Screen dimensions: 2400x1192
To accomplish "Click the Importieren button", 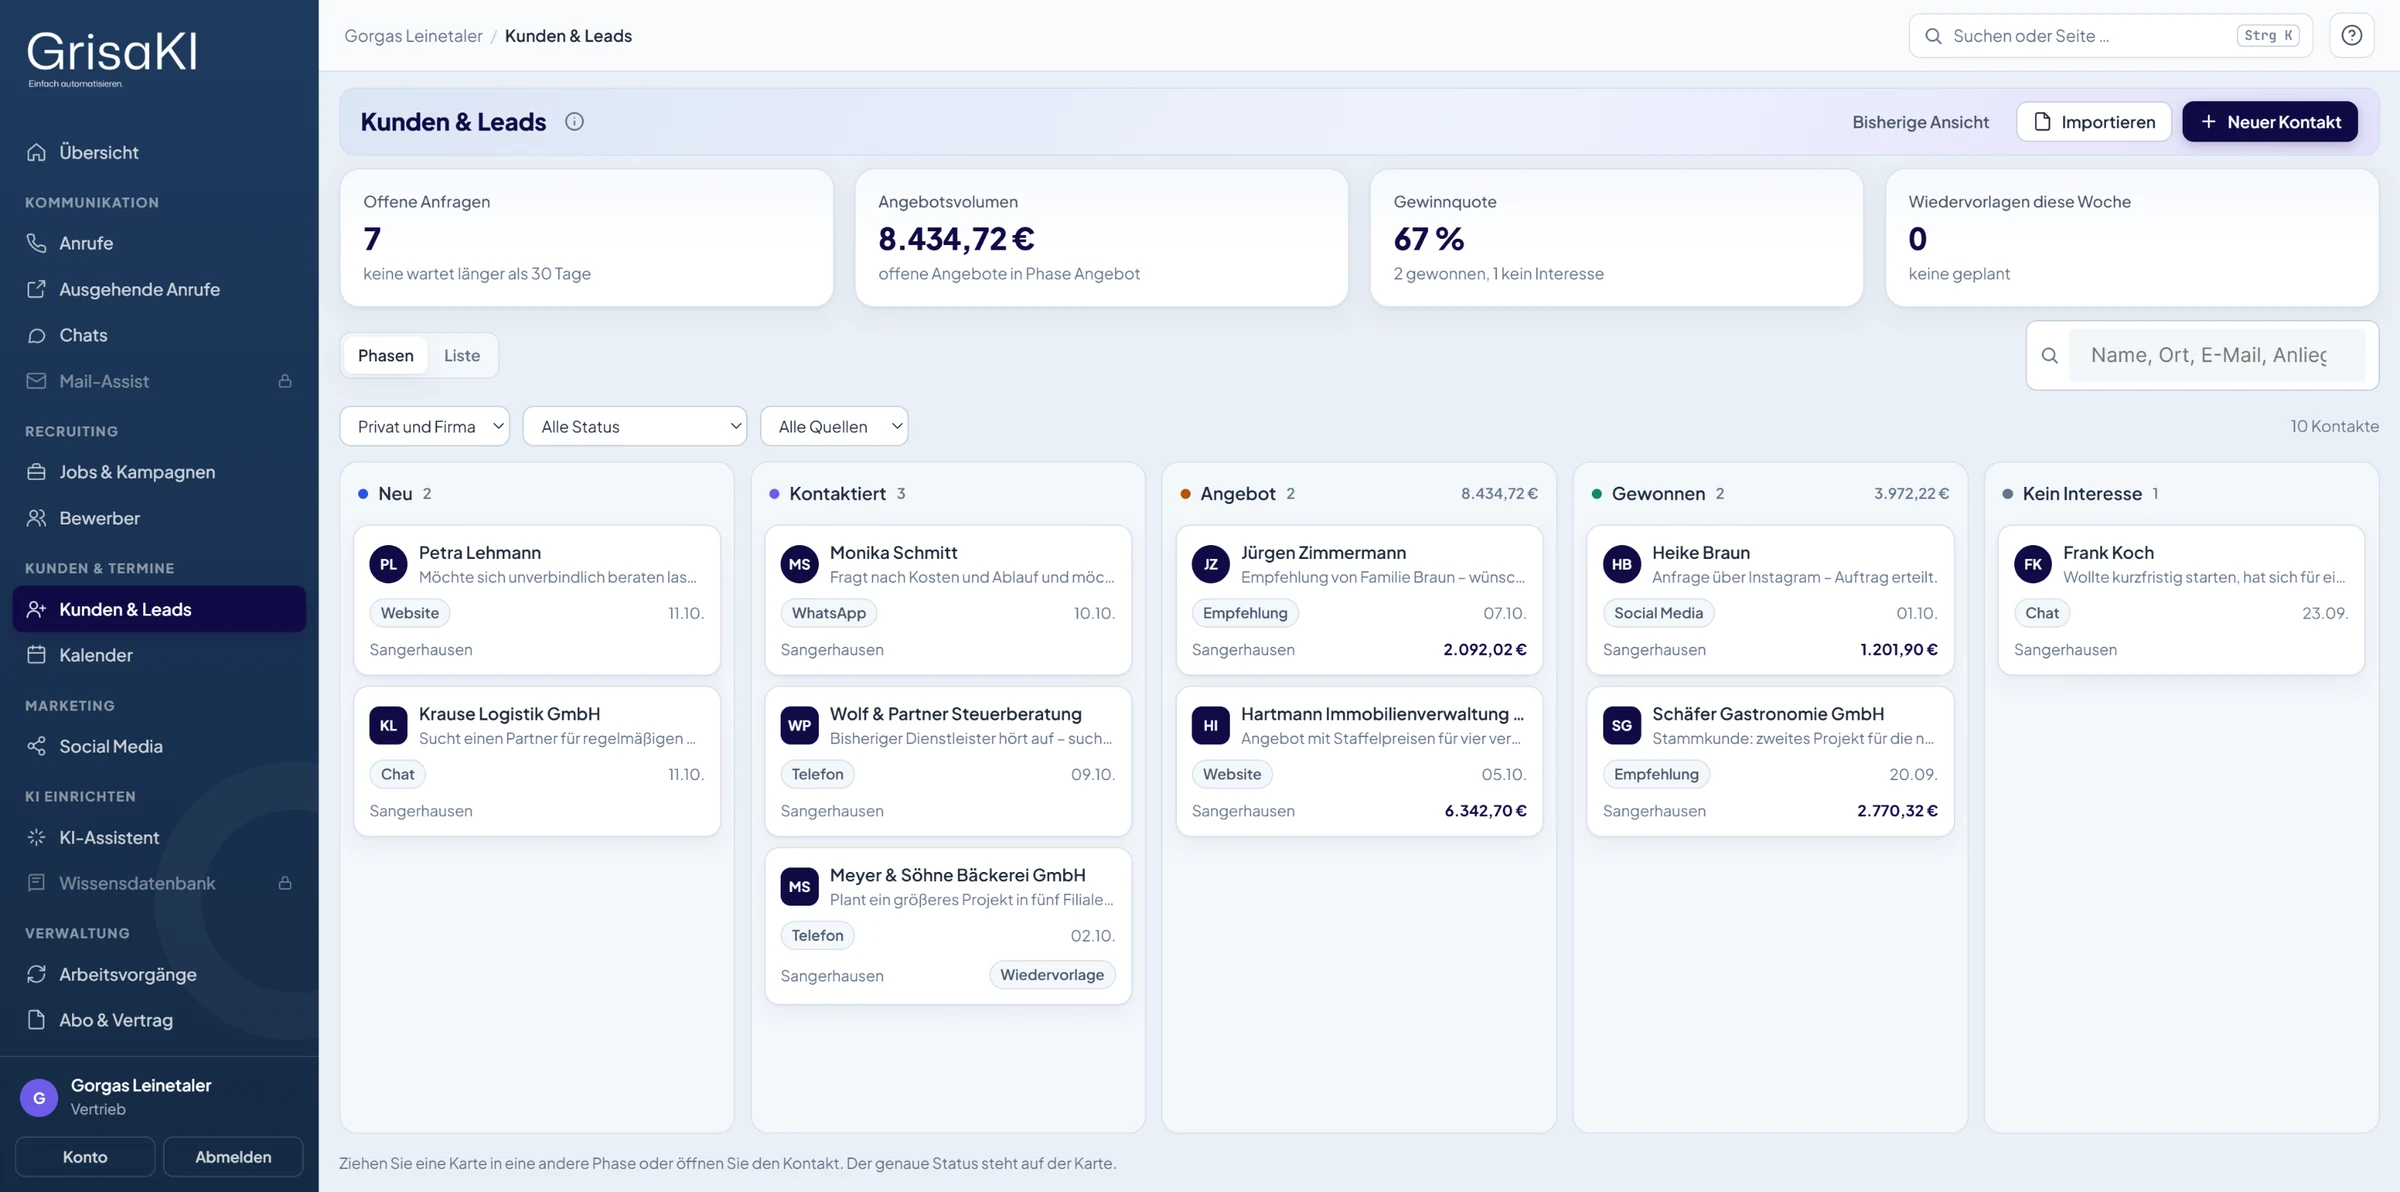I will (x=2094, y=121).
